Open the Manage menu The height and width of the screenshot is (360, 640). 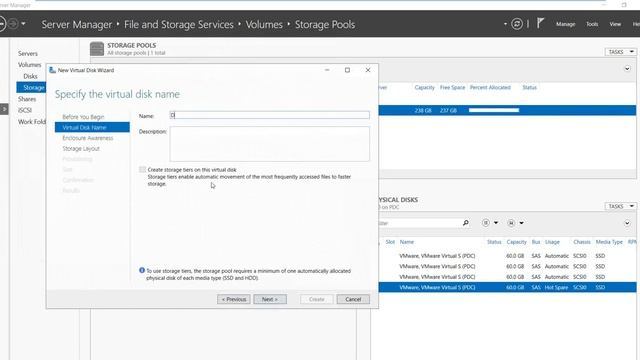565,24
